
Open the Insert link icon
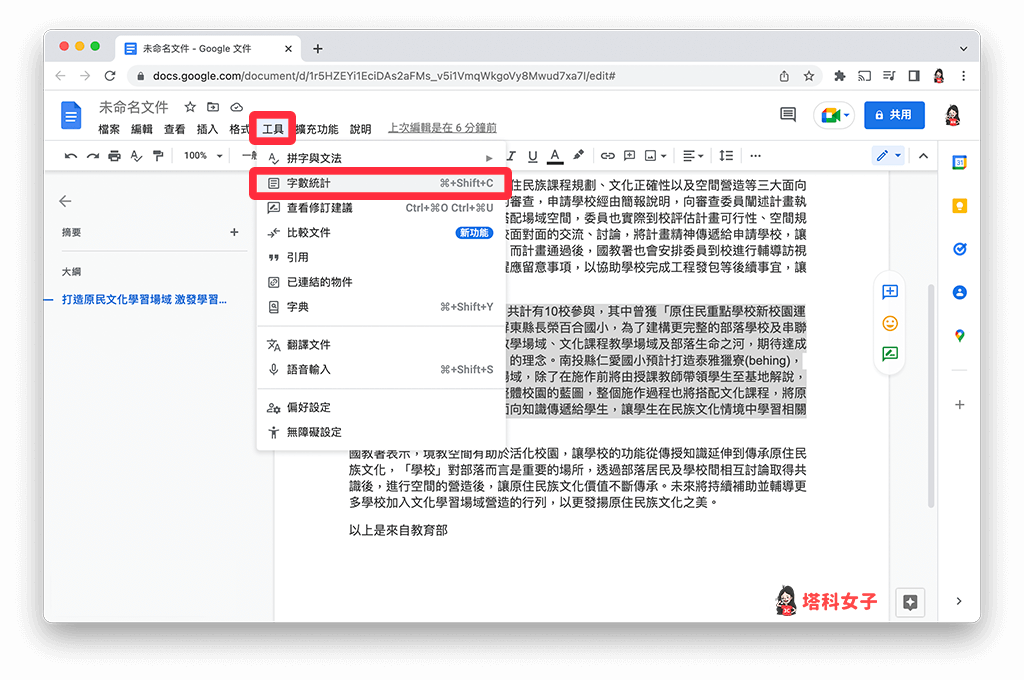coord(608,155)
